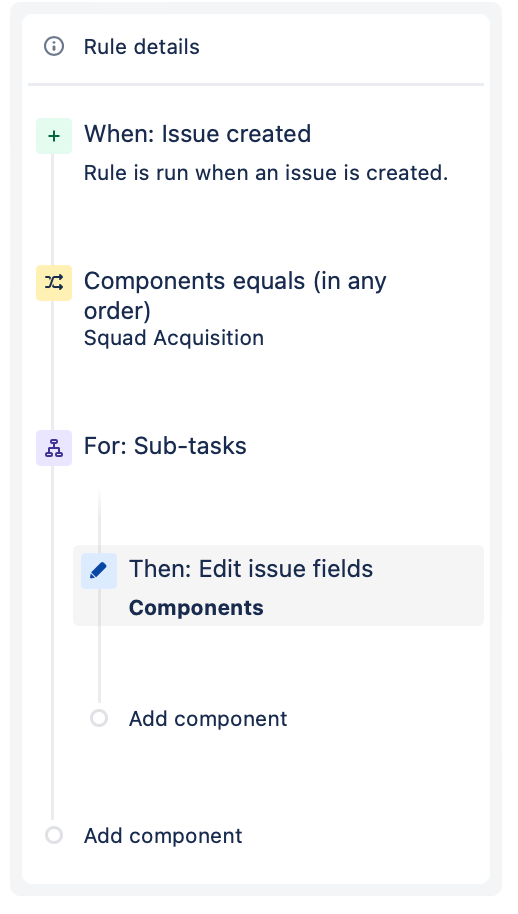Screen dimensions: 518x914
Task: Choose Add component under Edit issue fields
Action: [x=208, y=719]
